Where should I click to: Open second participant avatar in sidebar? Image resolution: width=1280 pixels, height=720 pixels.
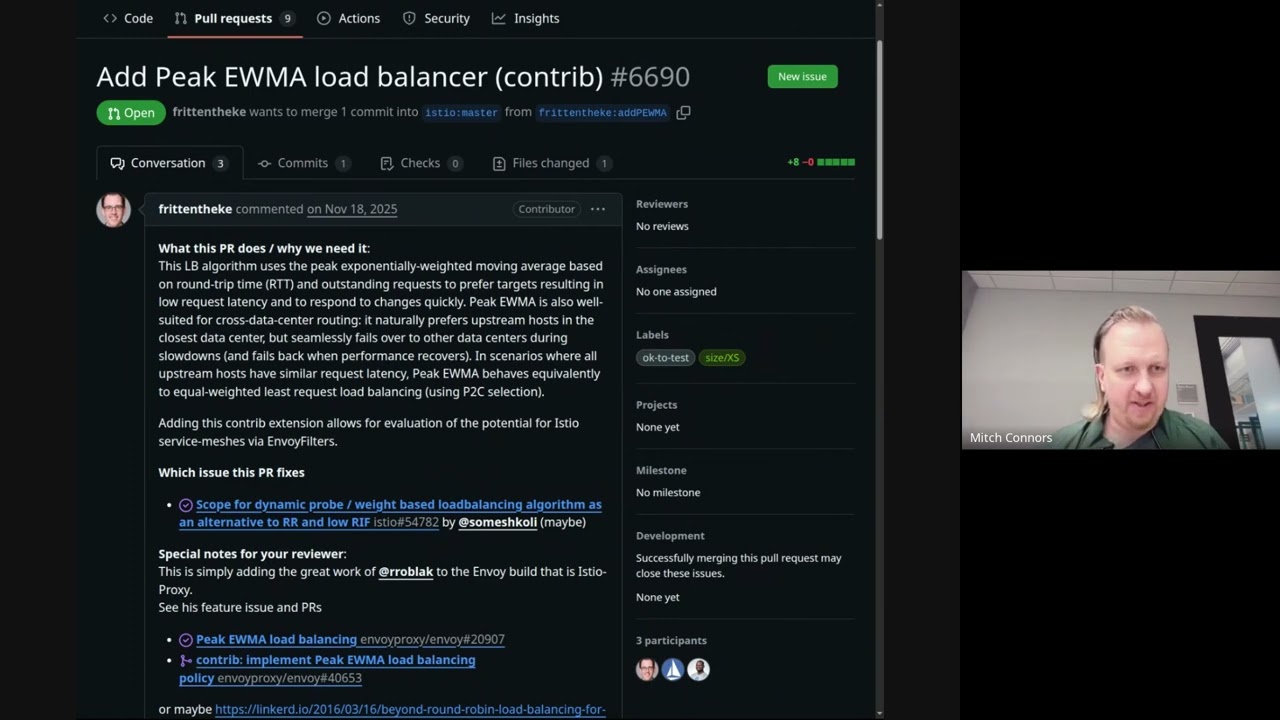(x=673, y=669)
